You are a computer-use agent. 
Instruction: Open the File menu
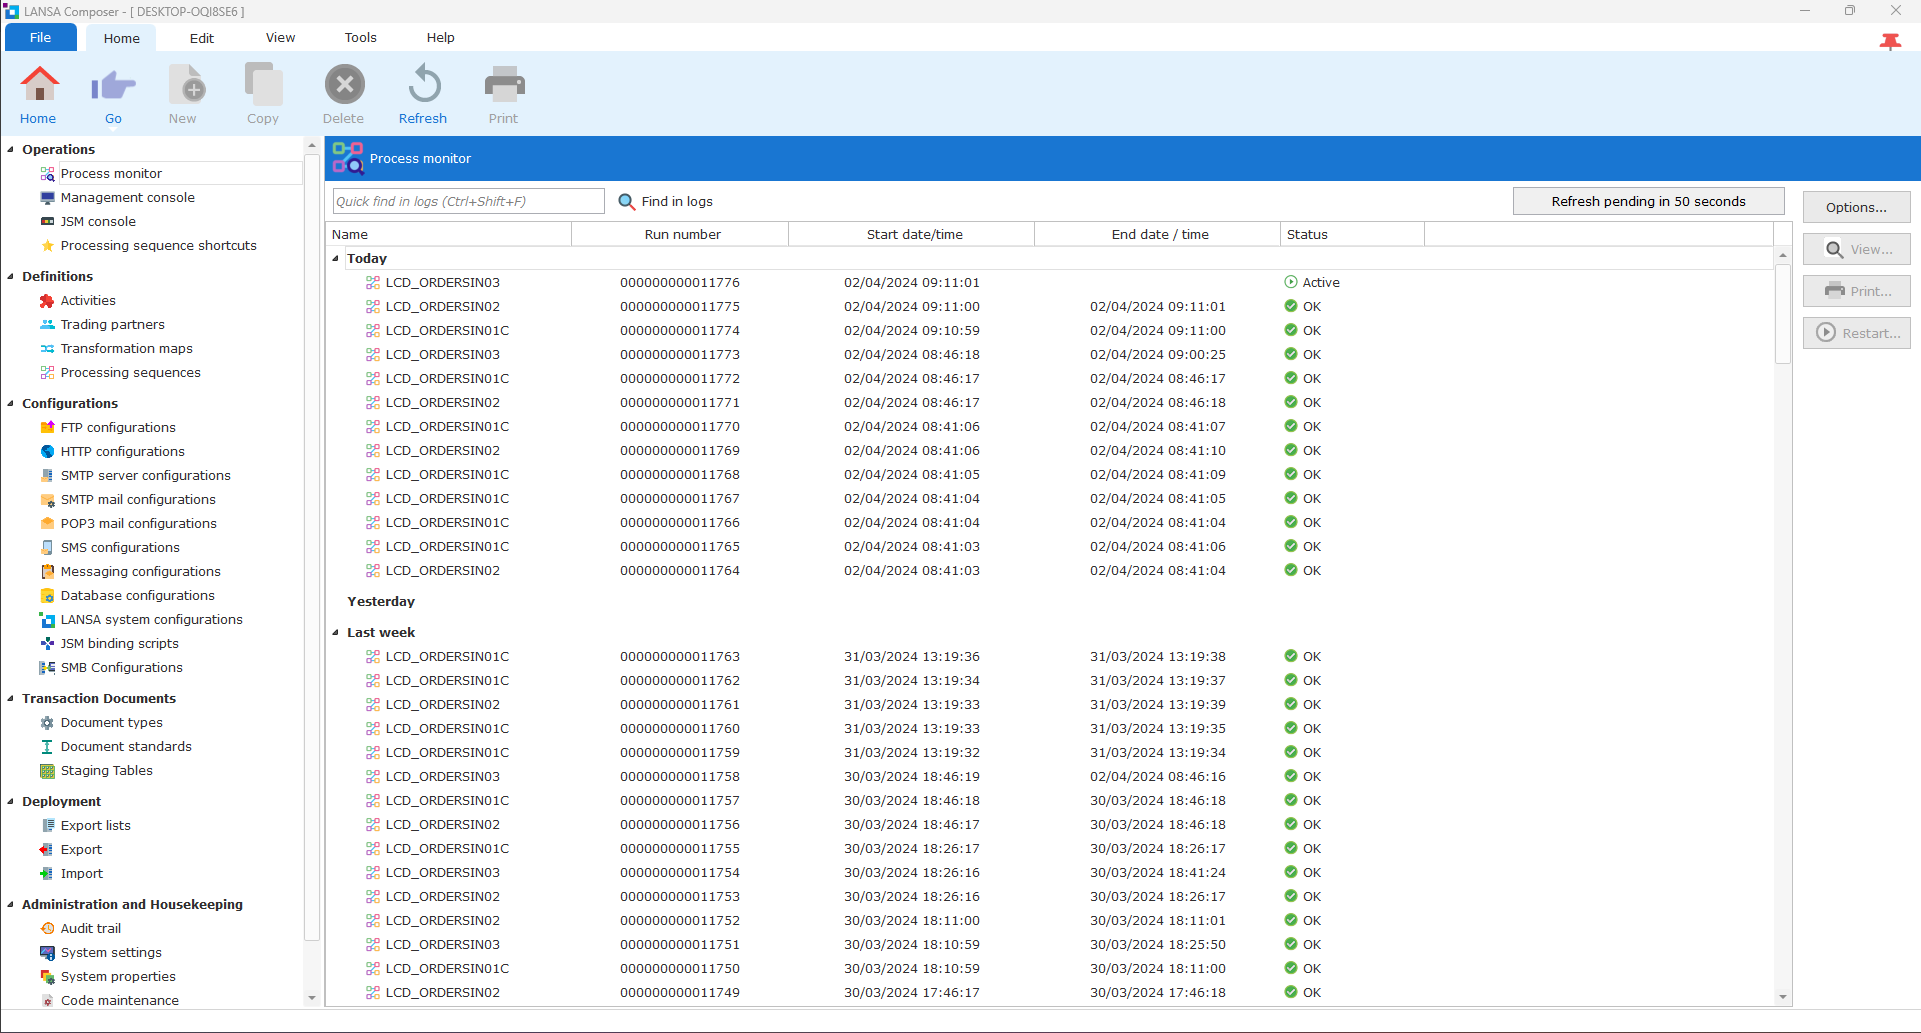click(41, 37)
